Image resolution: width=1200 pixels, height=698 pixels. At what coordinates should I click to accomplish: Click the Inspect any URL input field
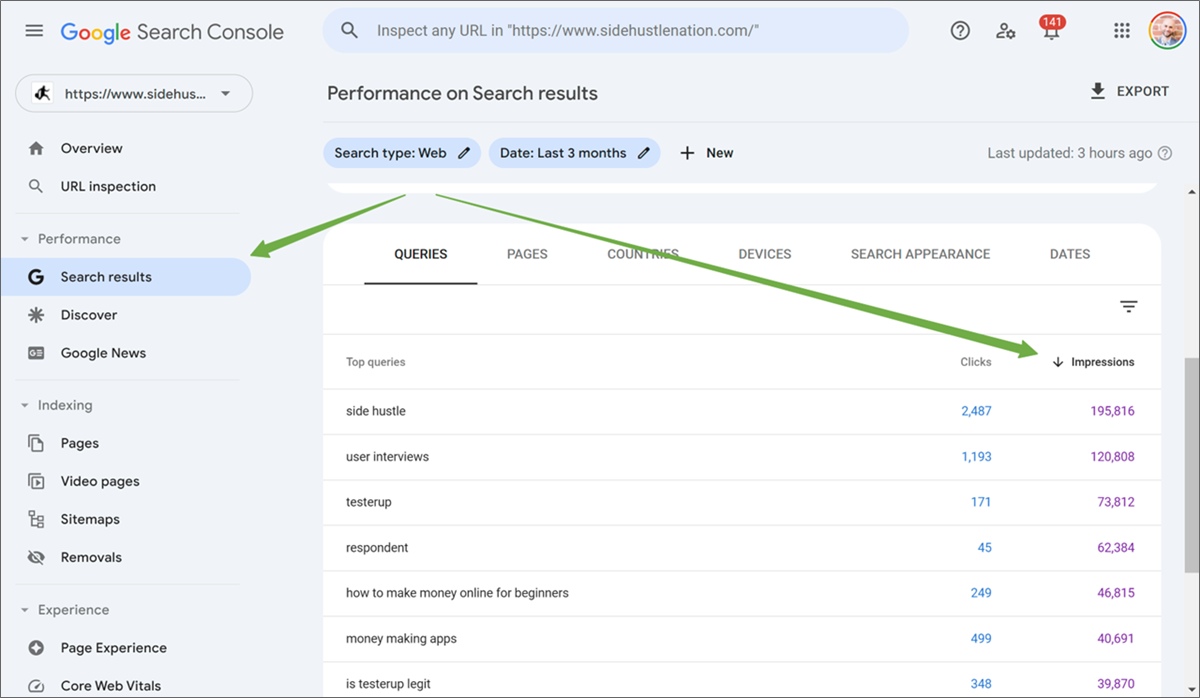[x=615, y=31]
